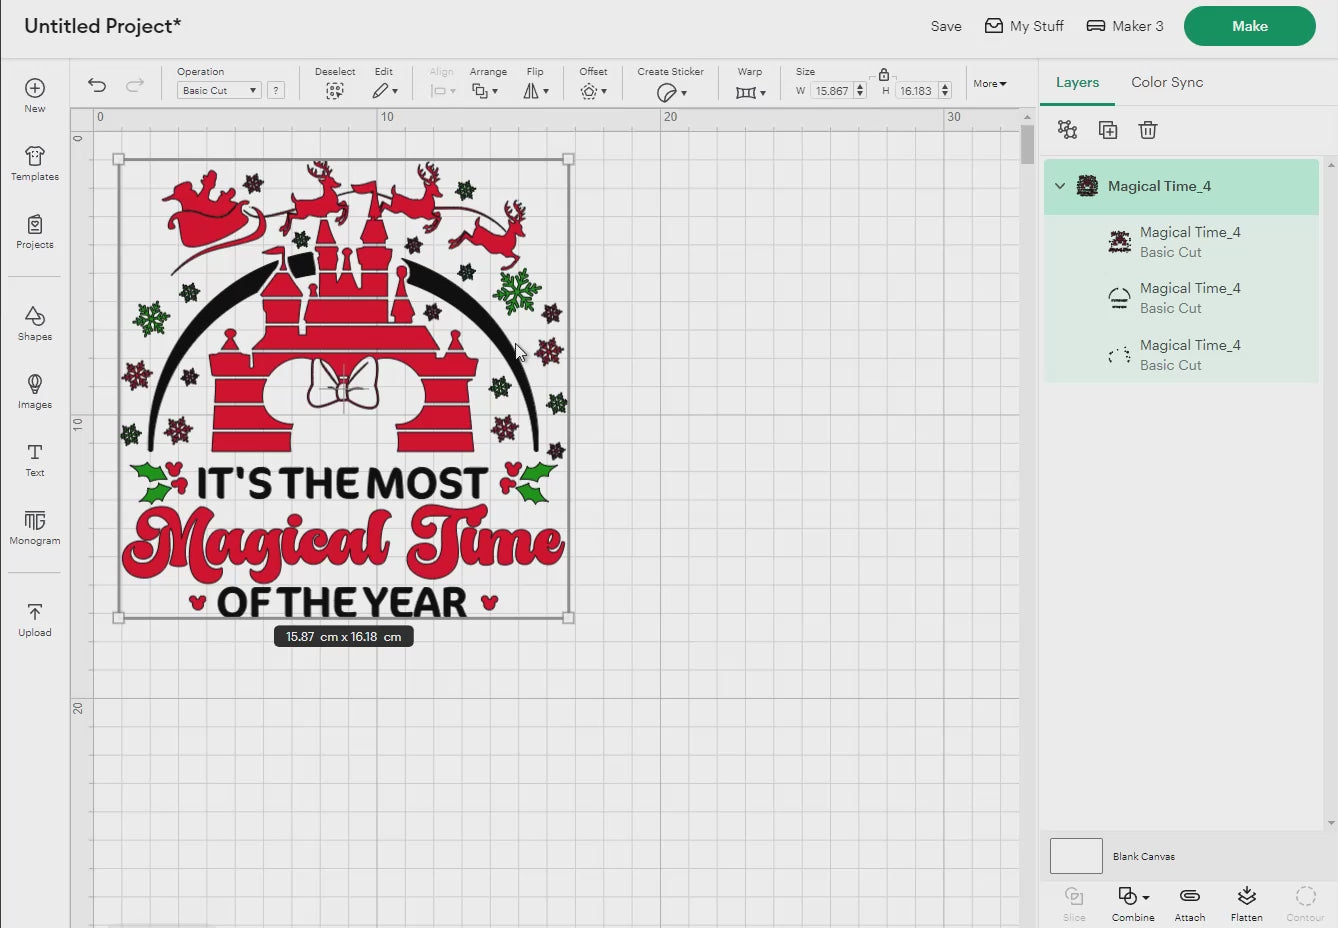1338x928 pixels.
Task: Select the first Magical Time_4 Basic Cut layer
Action: [1181, 242]
